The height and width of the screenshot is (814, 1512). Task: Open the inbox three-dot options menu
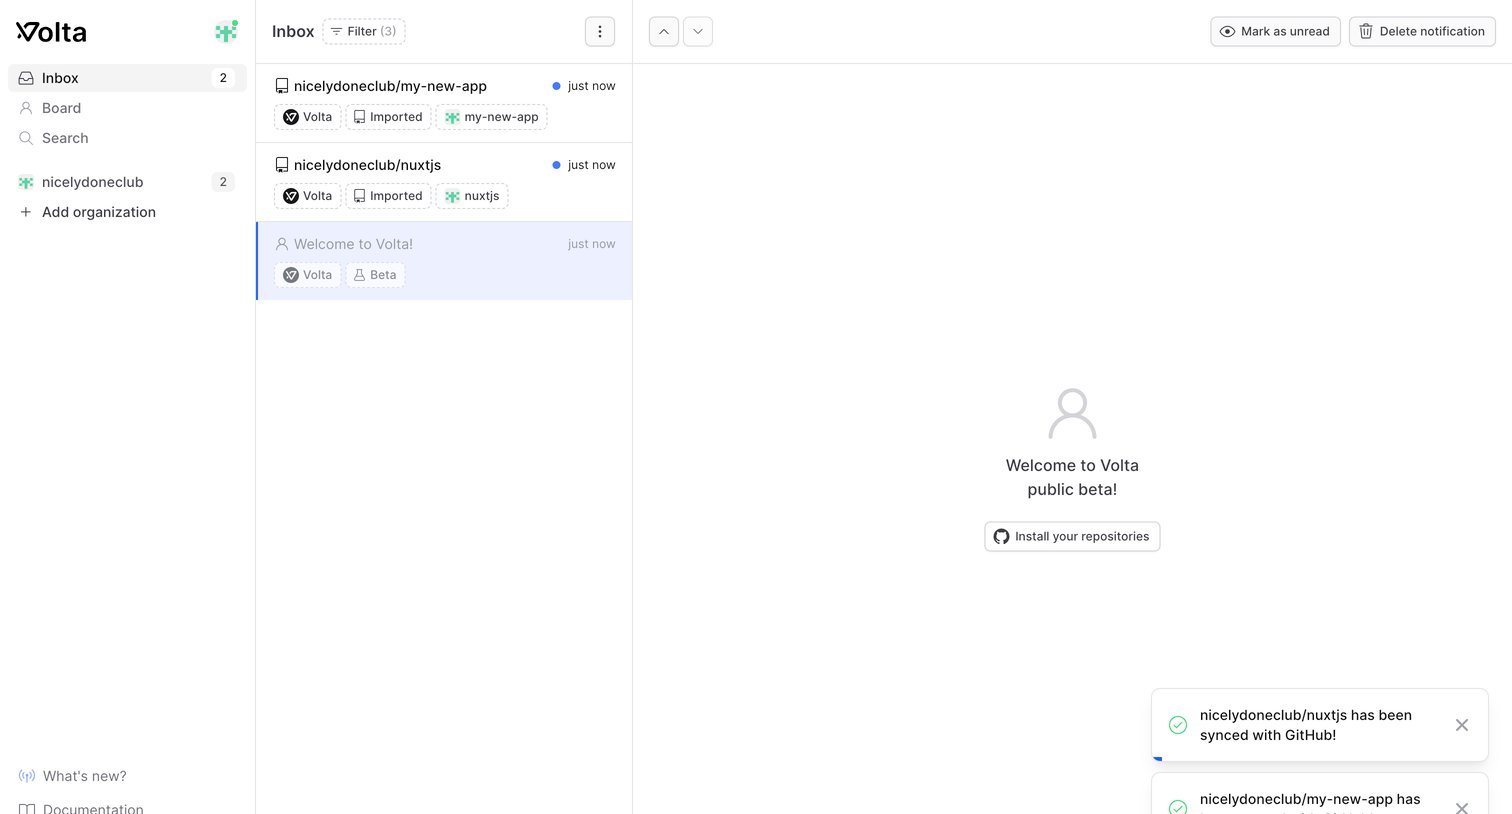point(600,32)
